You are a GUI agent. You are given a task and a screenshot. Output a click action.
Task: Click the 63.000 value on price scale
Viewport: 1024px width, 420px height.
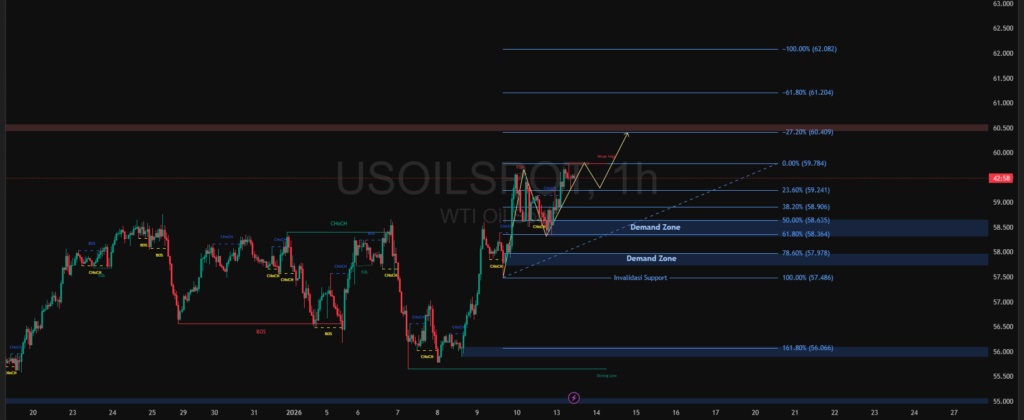(x=1000, y=4)
